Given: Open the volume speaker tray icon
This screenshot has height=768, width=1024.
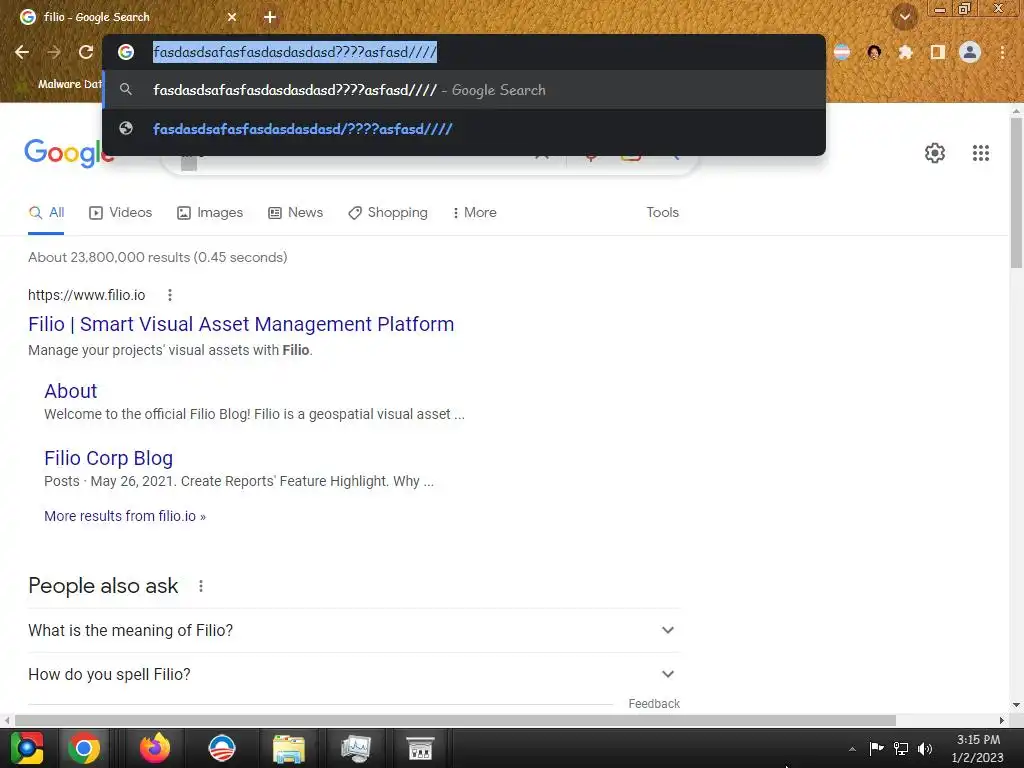Looking at the screenshot, I should click(925, 748).
